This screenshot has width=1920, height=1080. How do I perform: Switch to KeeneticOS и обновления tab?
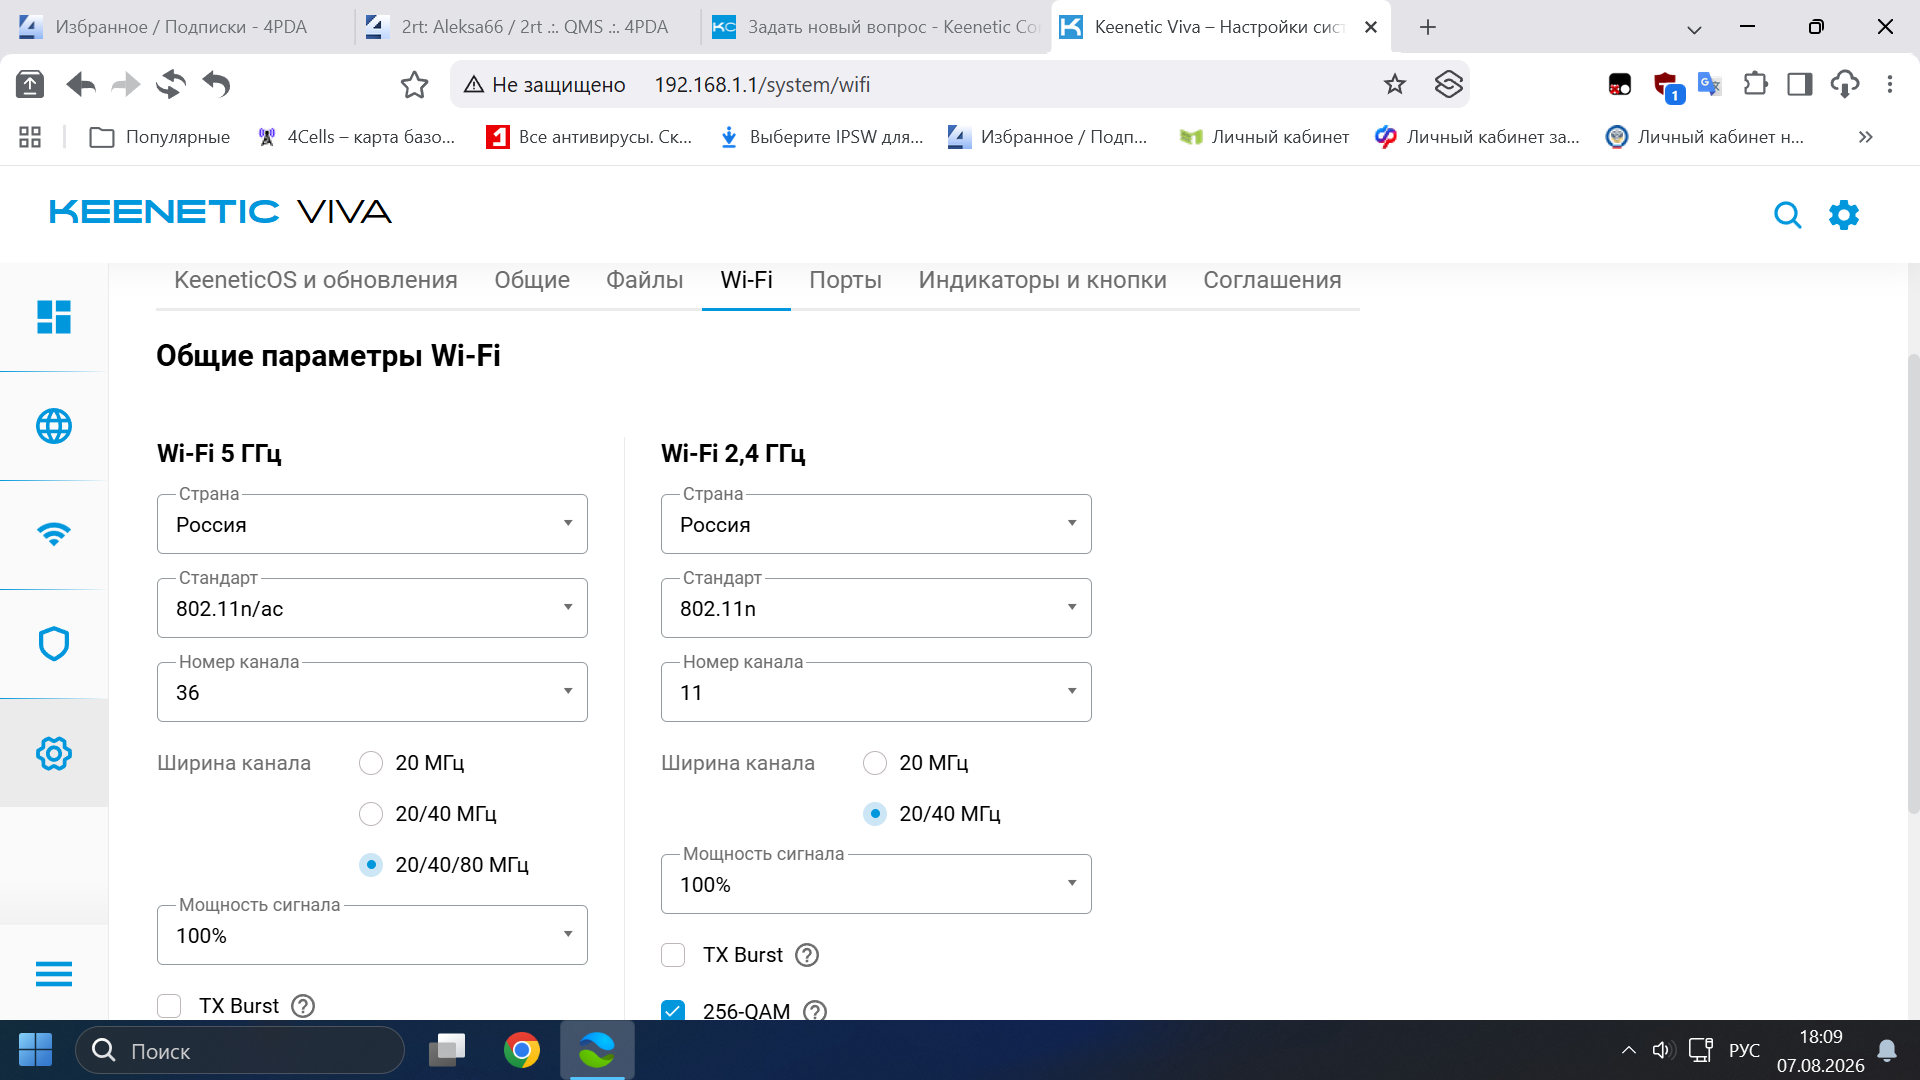(x=316, y=280)
